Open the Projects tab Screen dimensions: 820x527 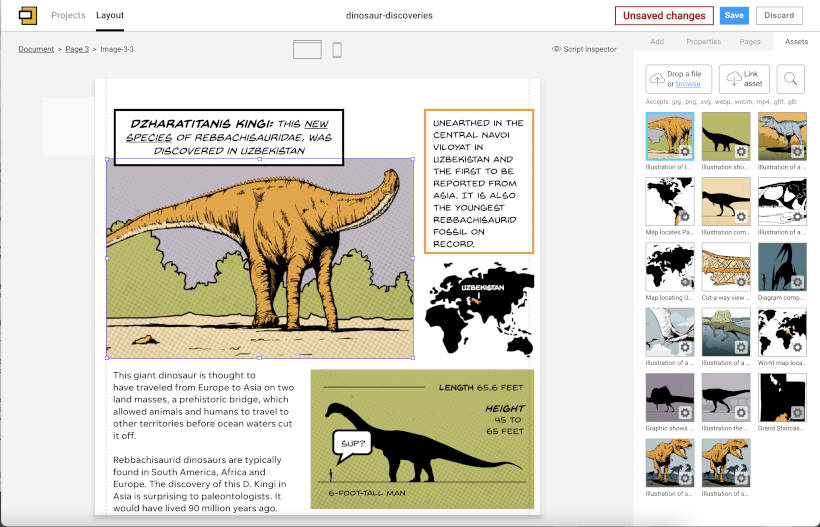pos(68,15)
